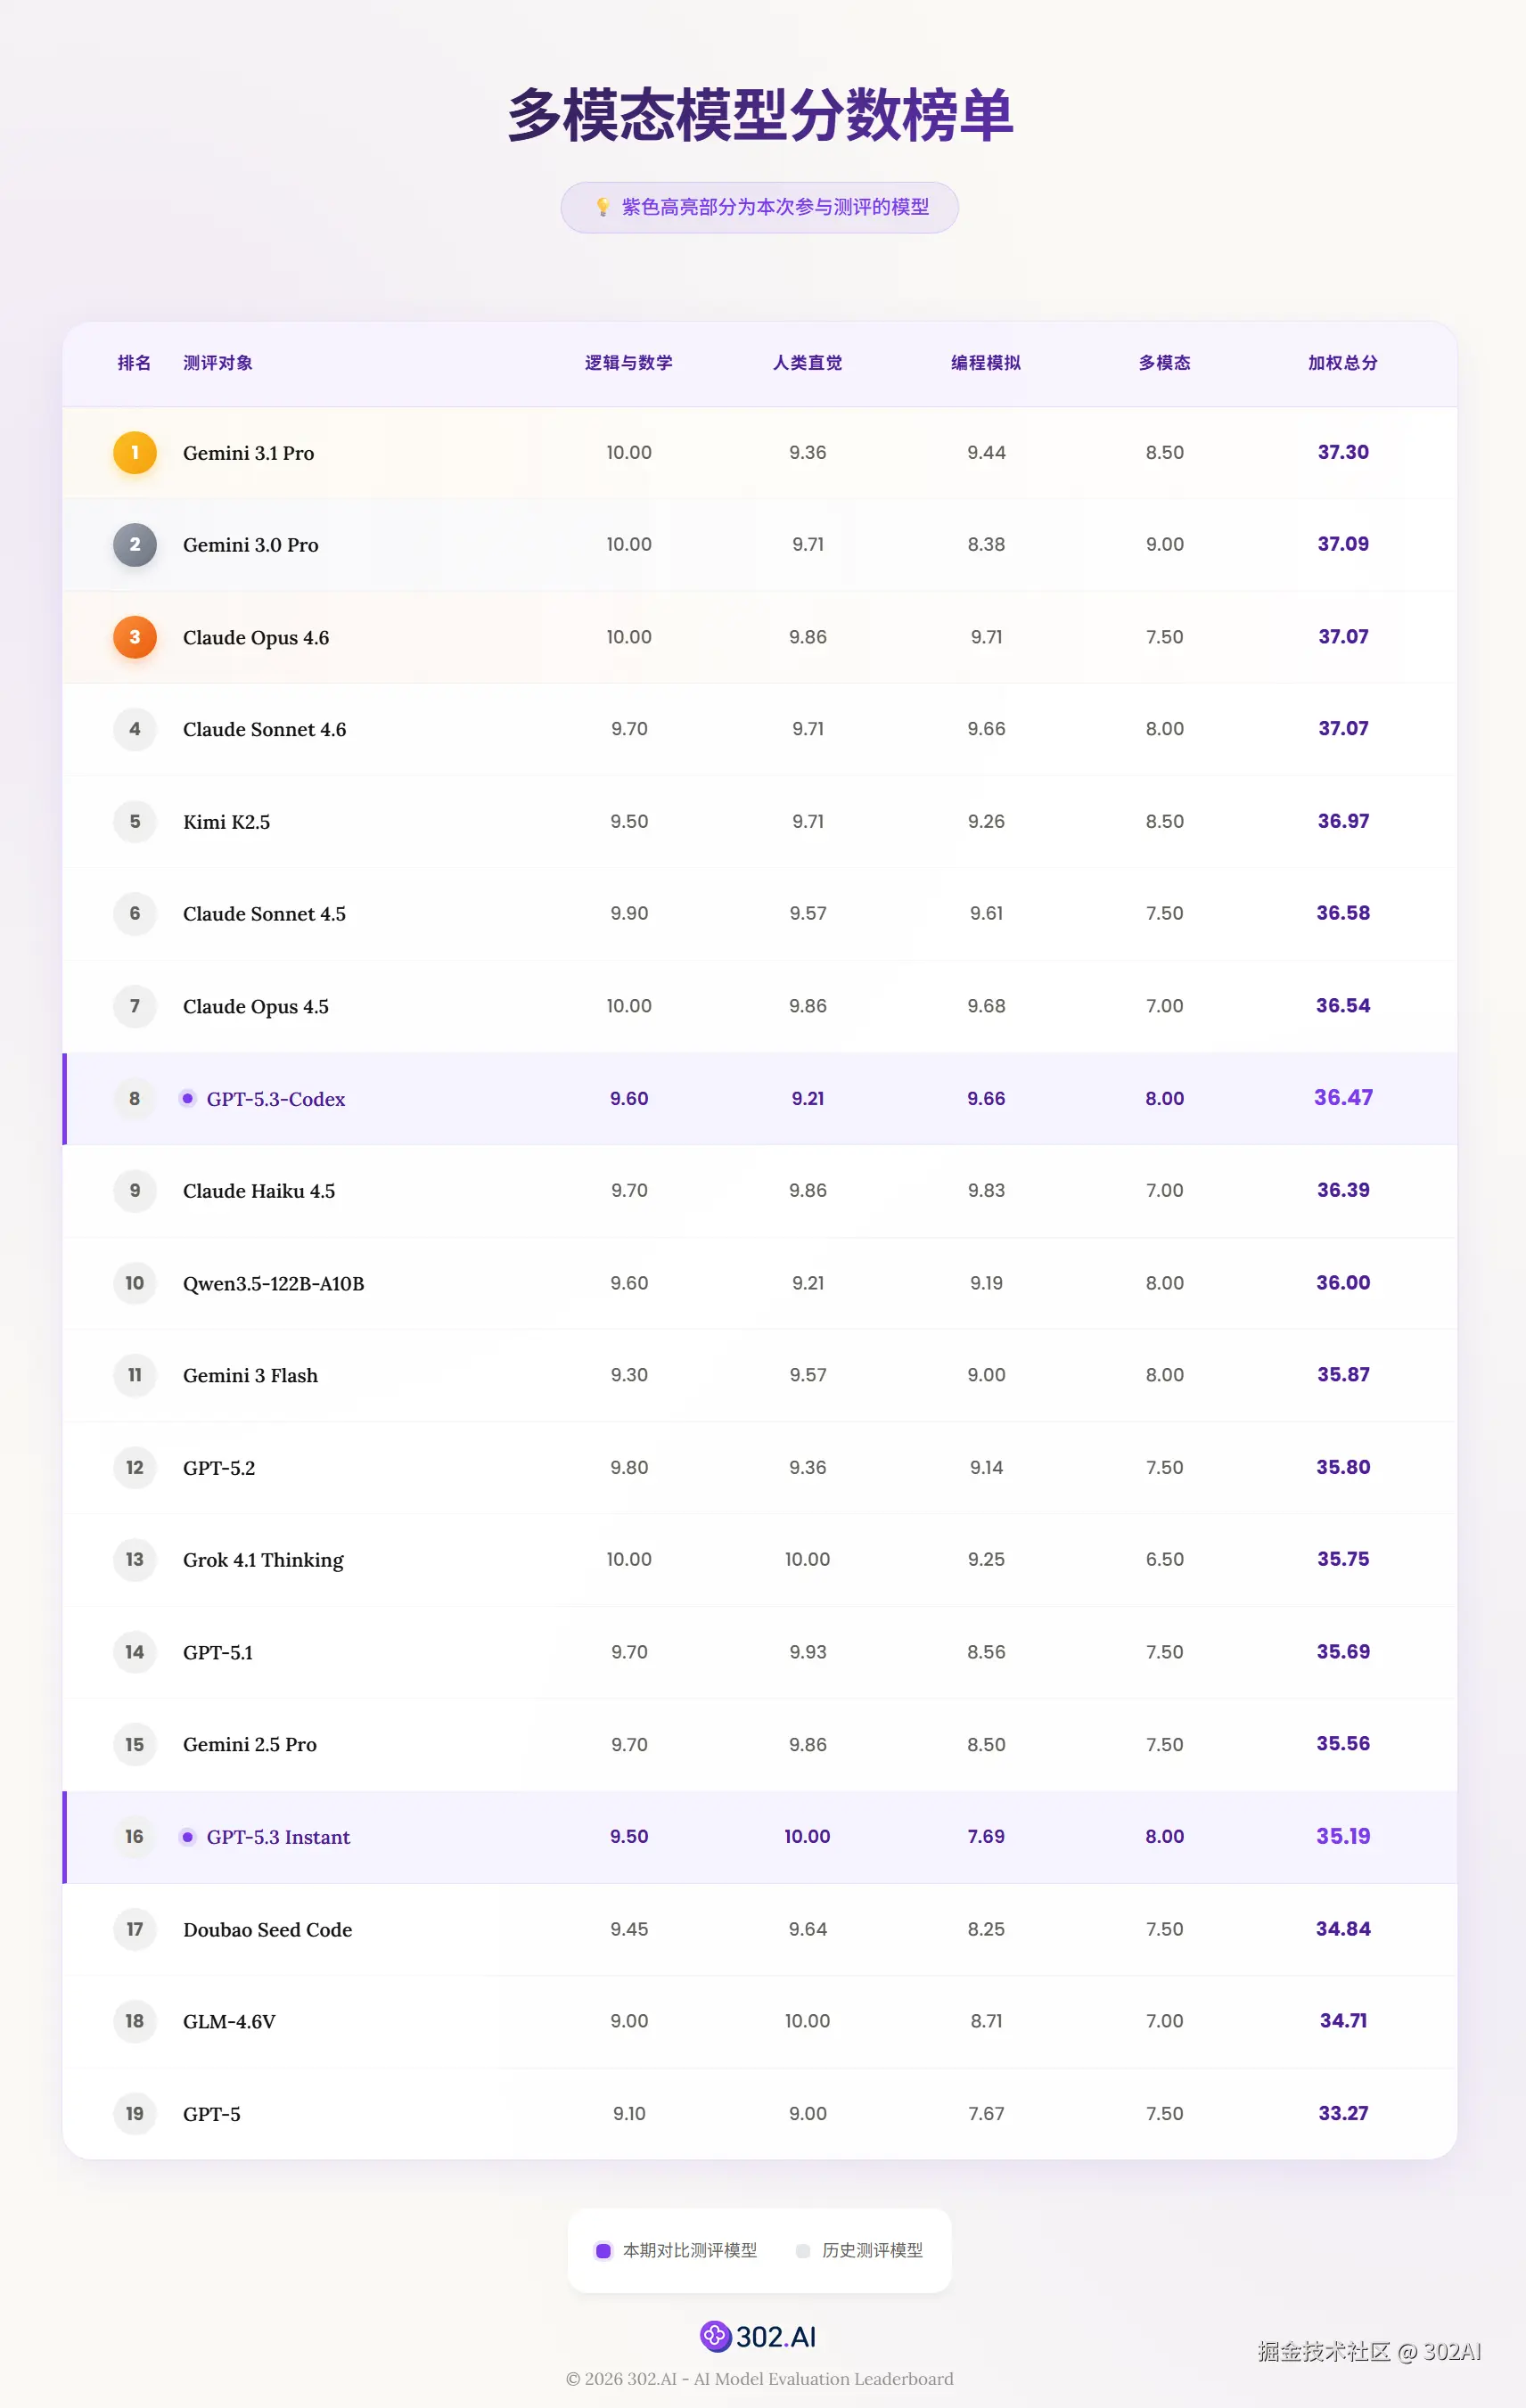Click the rank 19 number badge
The image size is (1526, 2408).
(x=134, y=2113)
